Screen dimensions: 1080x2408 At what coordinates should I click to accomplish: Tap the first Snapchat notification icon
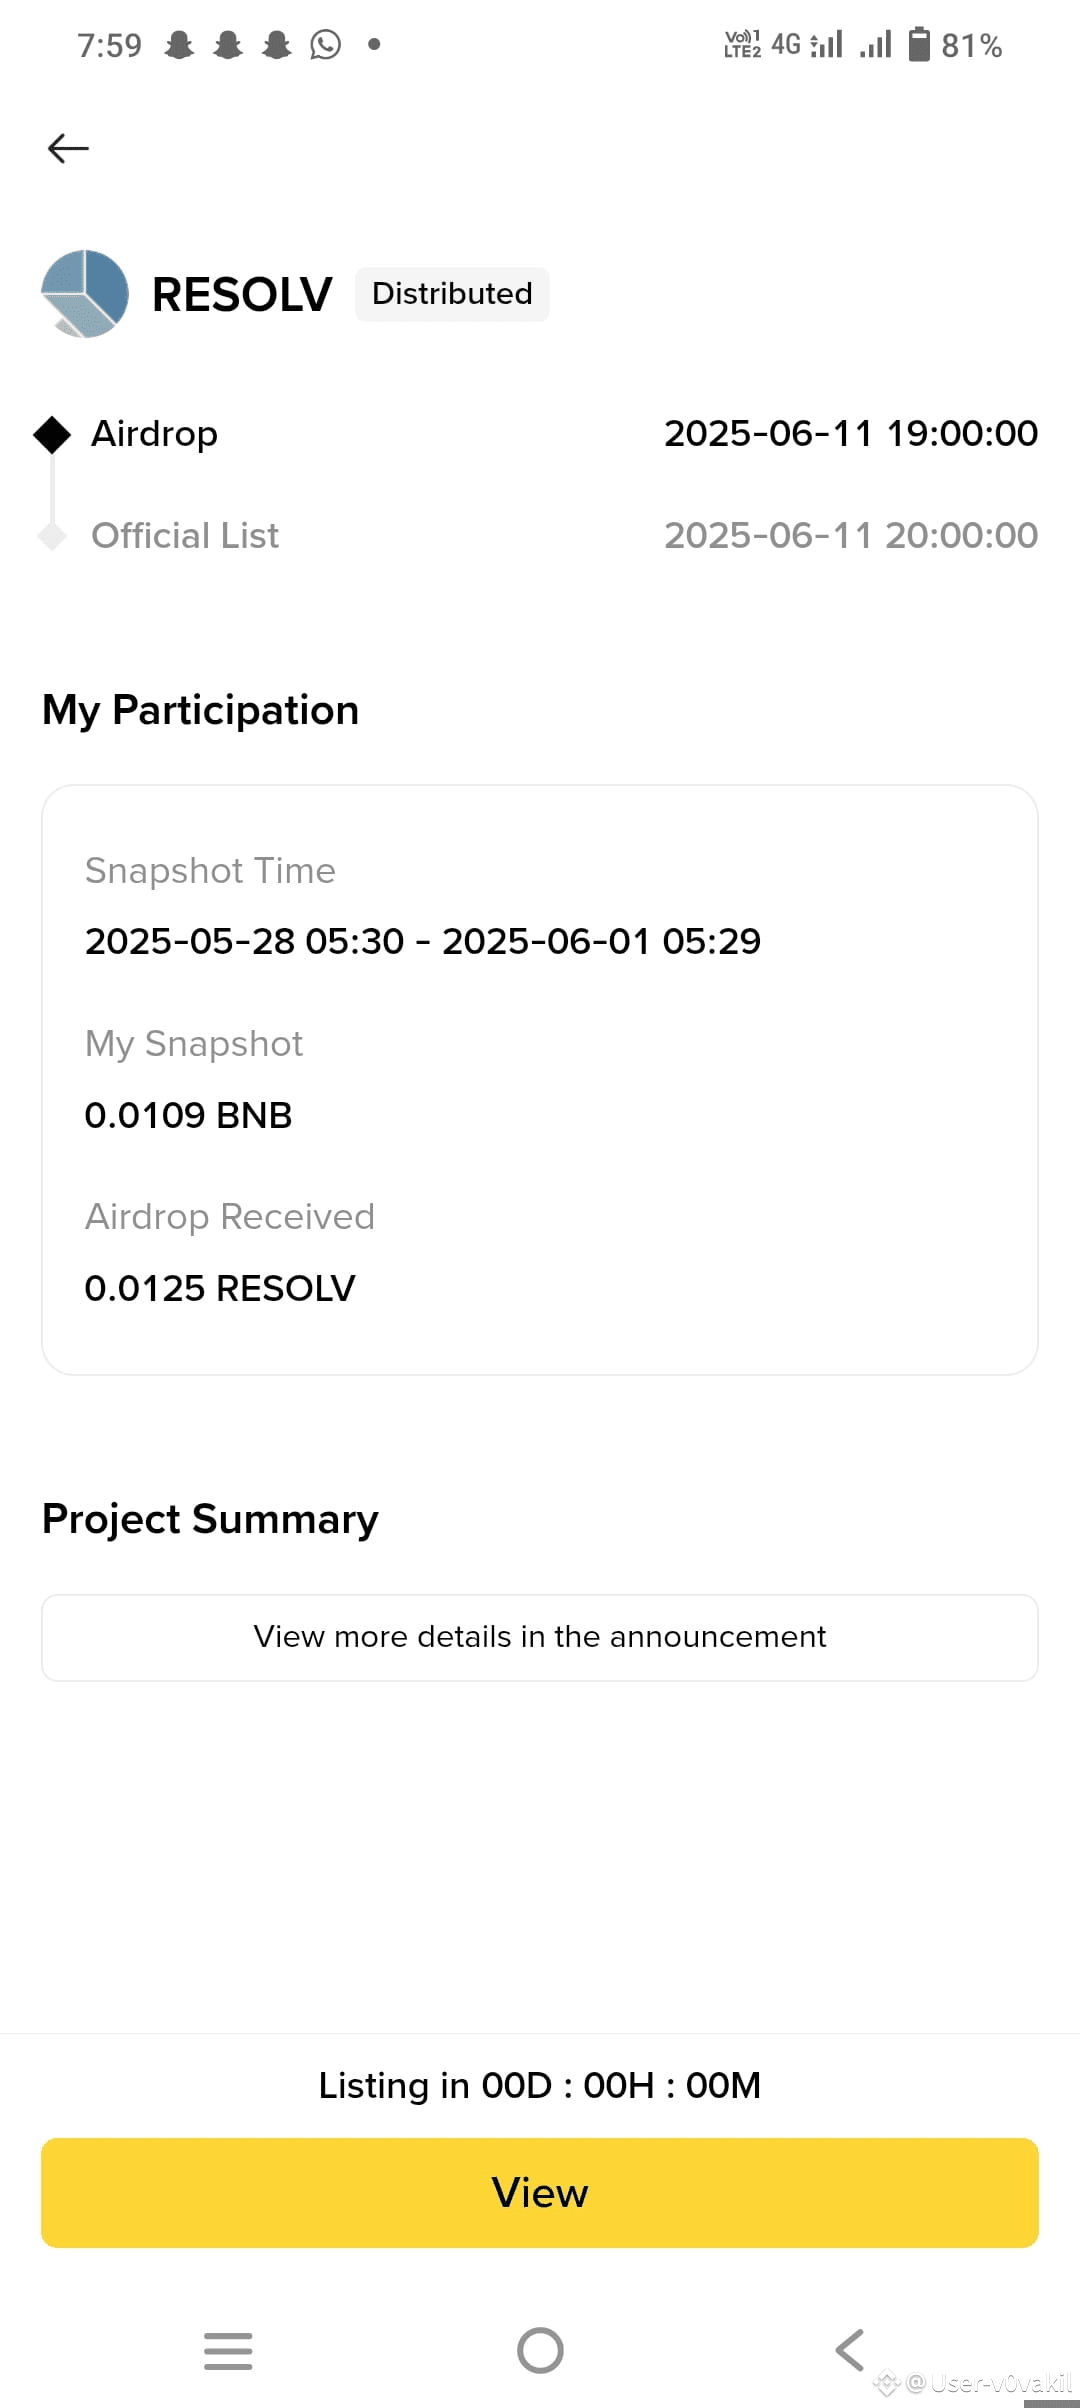click(x=179, y=45)
